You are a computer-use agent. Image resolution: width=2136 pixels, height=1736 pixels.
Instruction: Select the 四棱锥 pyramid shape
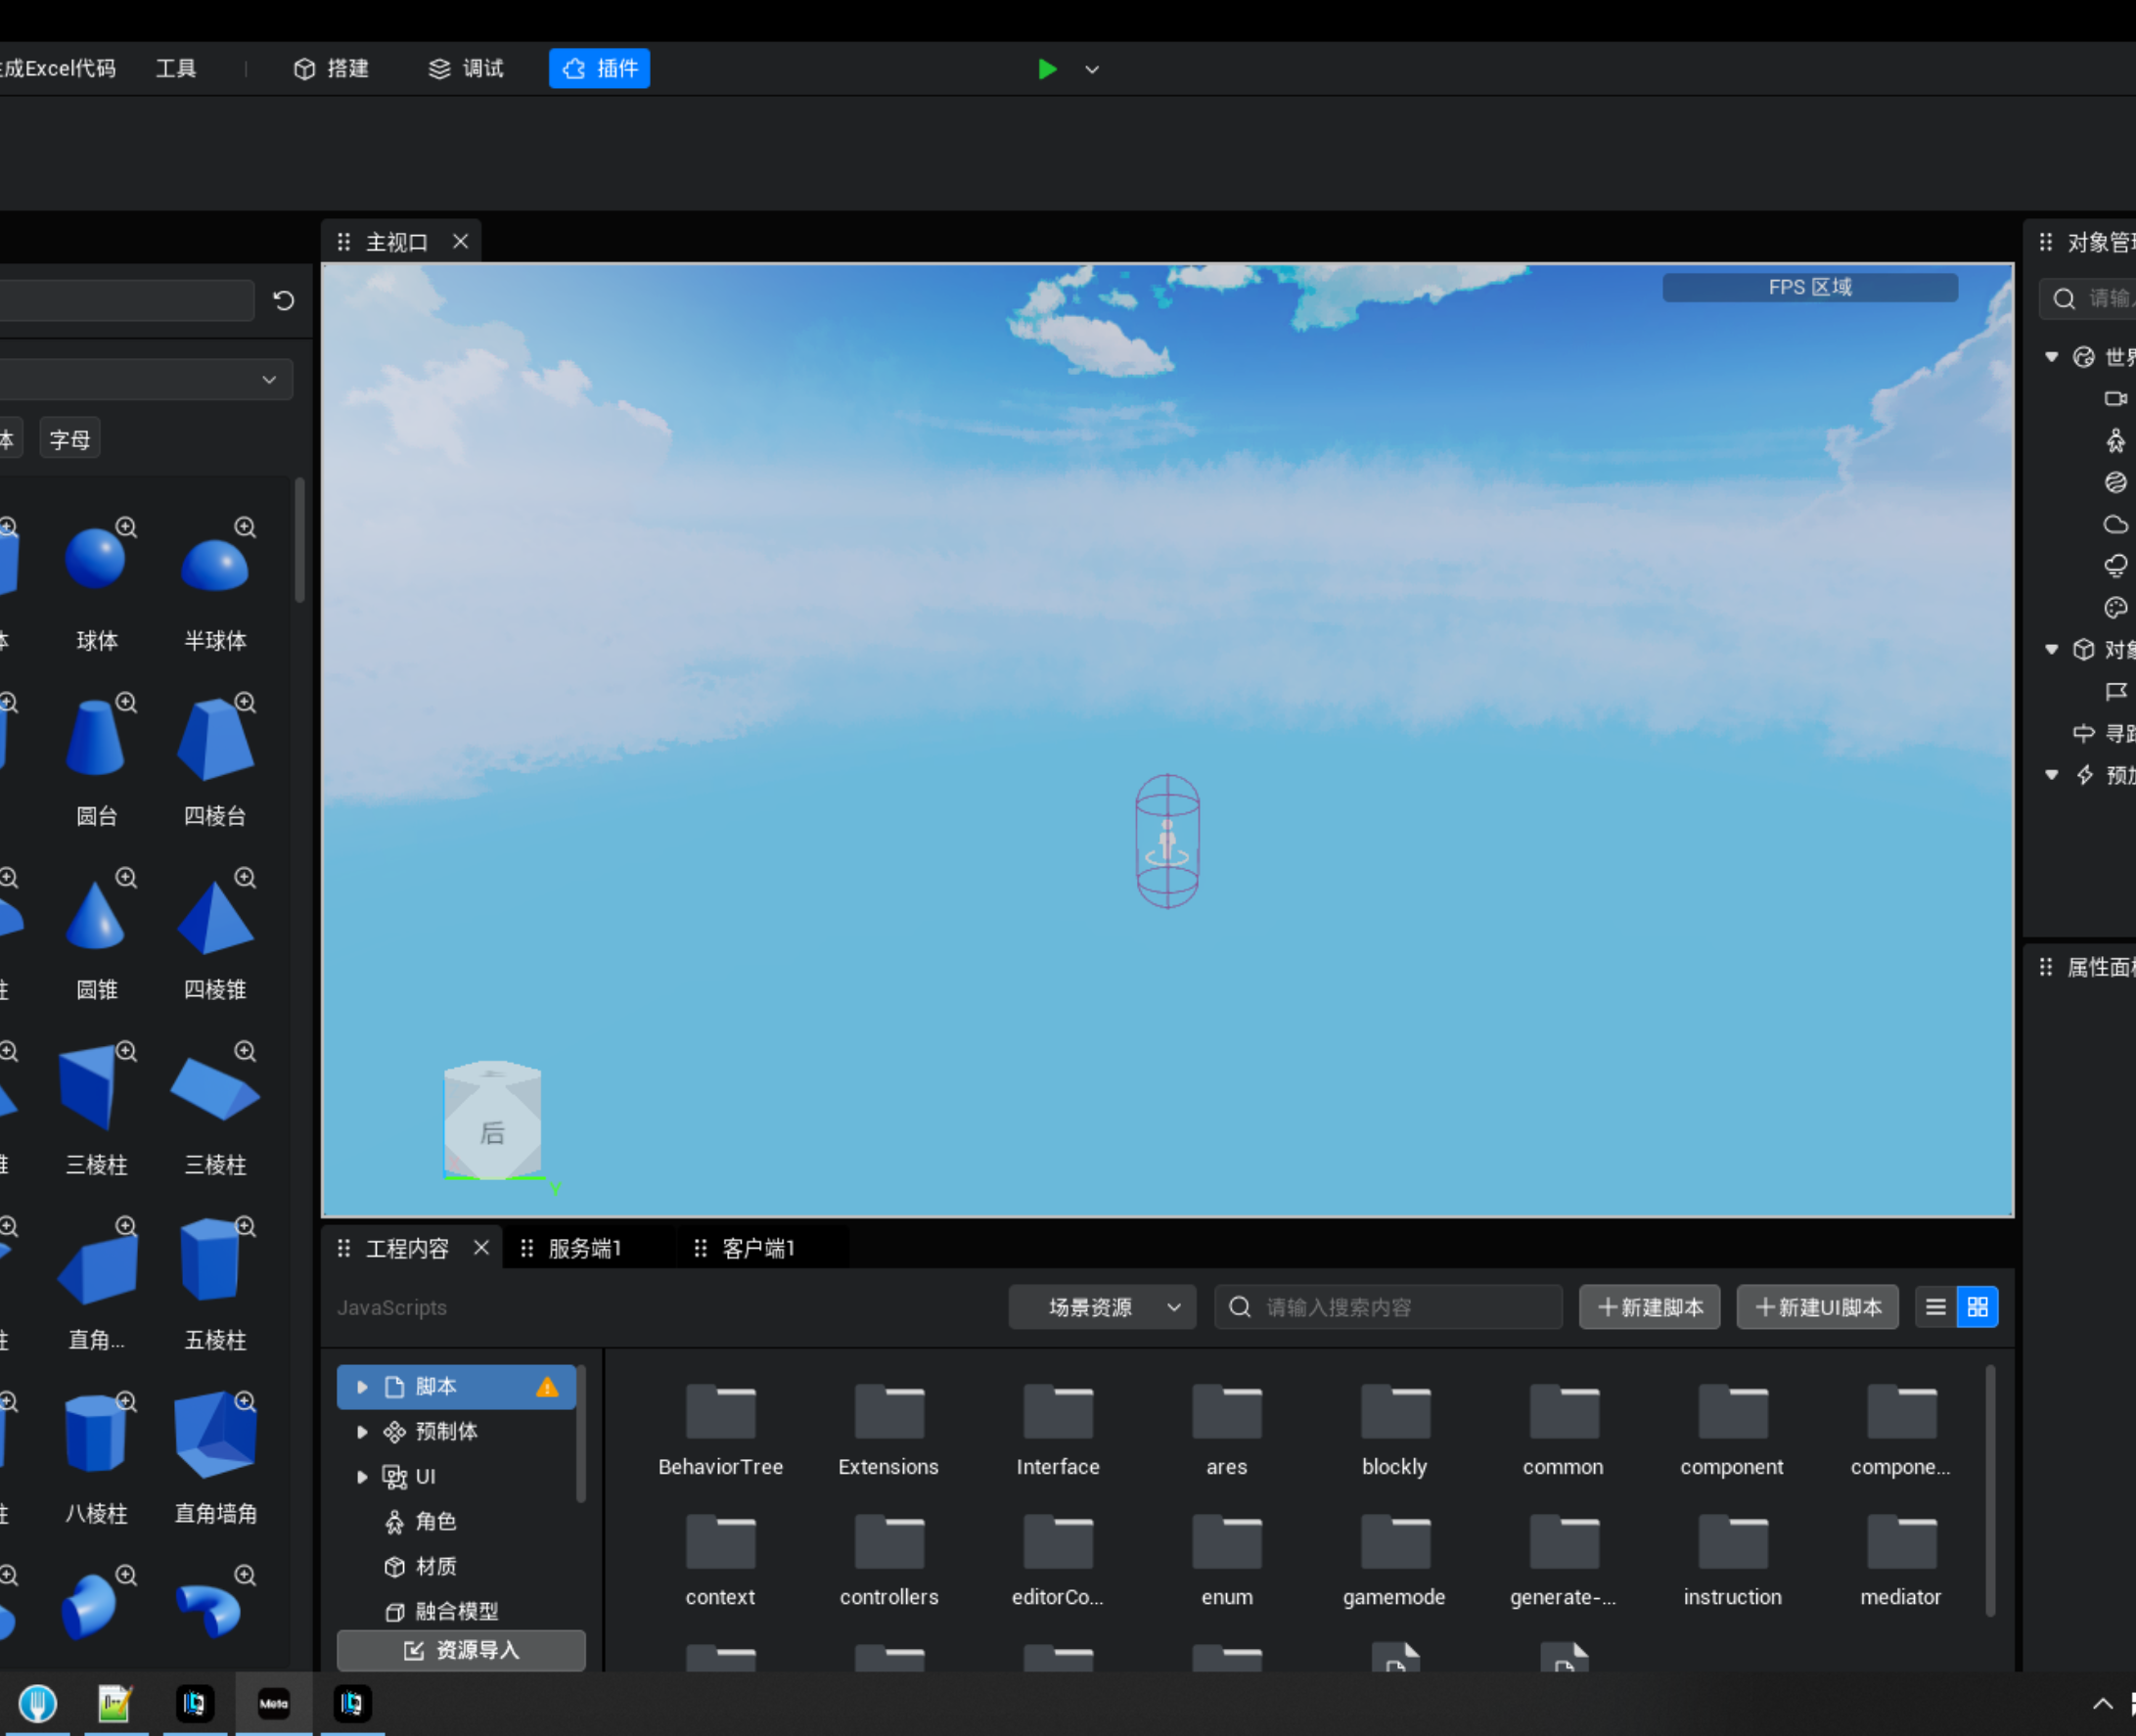click(215, 920)
